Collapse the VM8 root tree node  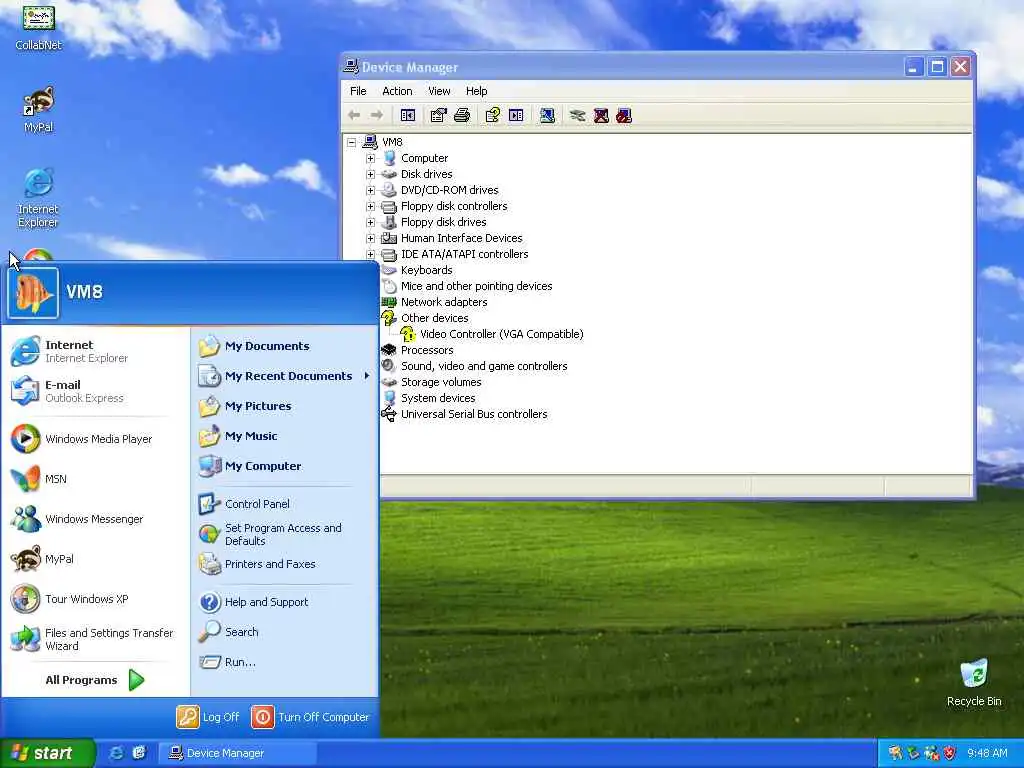point(351,142)
